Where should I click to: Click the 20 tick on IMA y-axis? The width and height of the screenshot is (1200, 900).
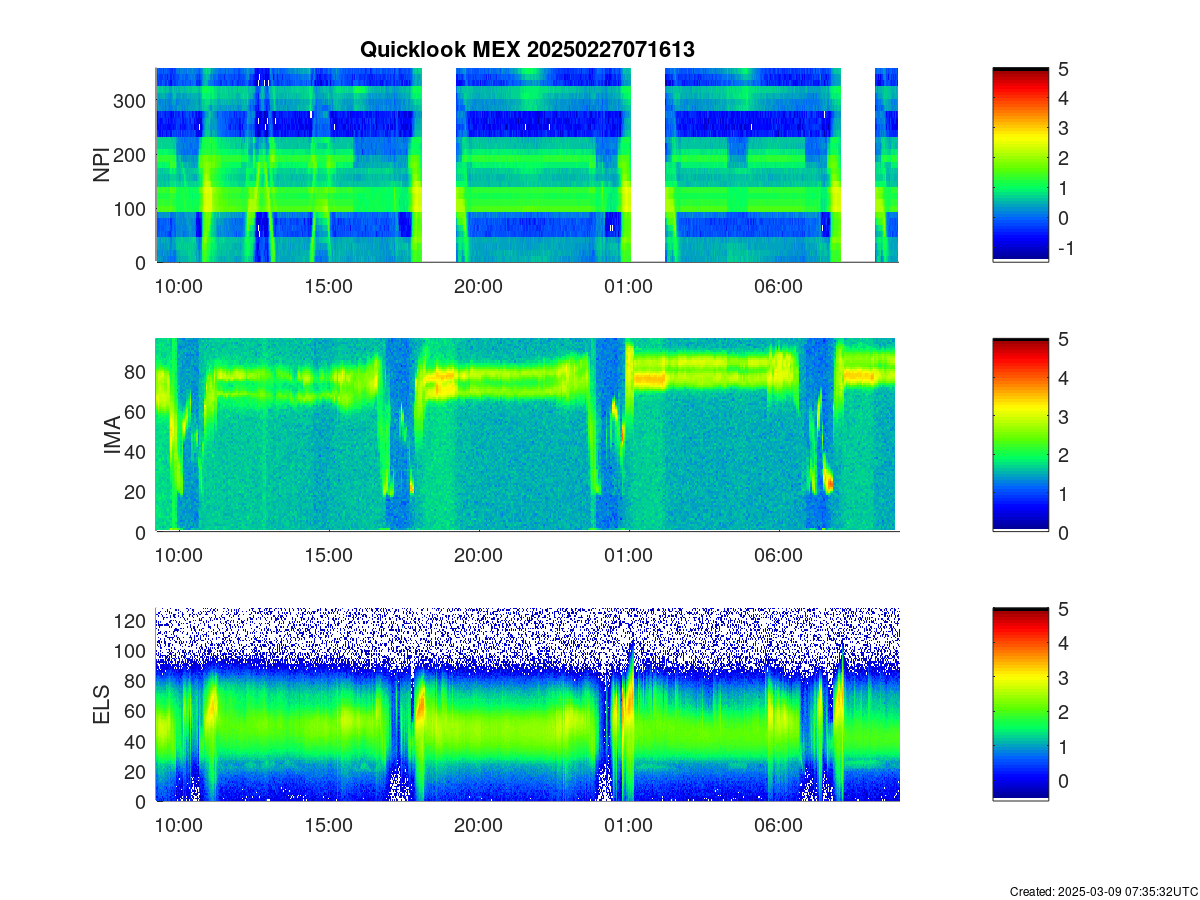pyautogui.click(x=137, y=491)
